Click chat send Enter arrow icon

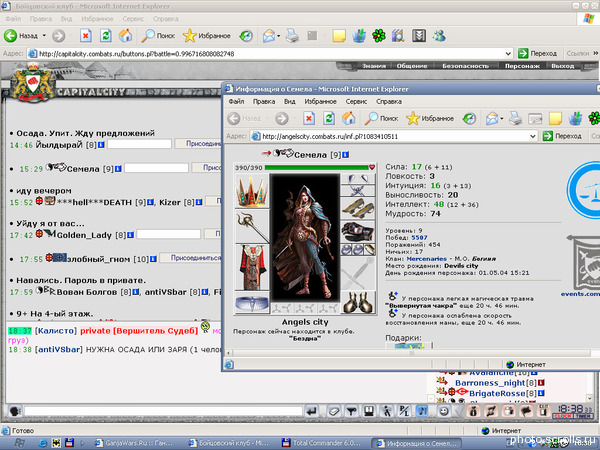tap(311, 411)
